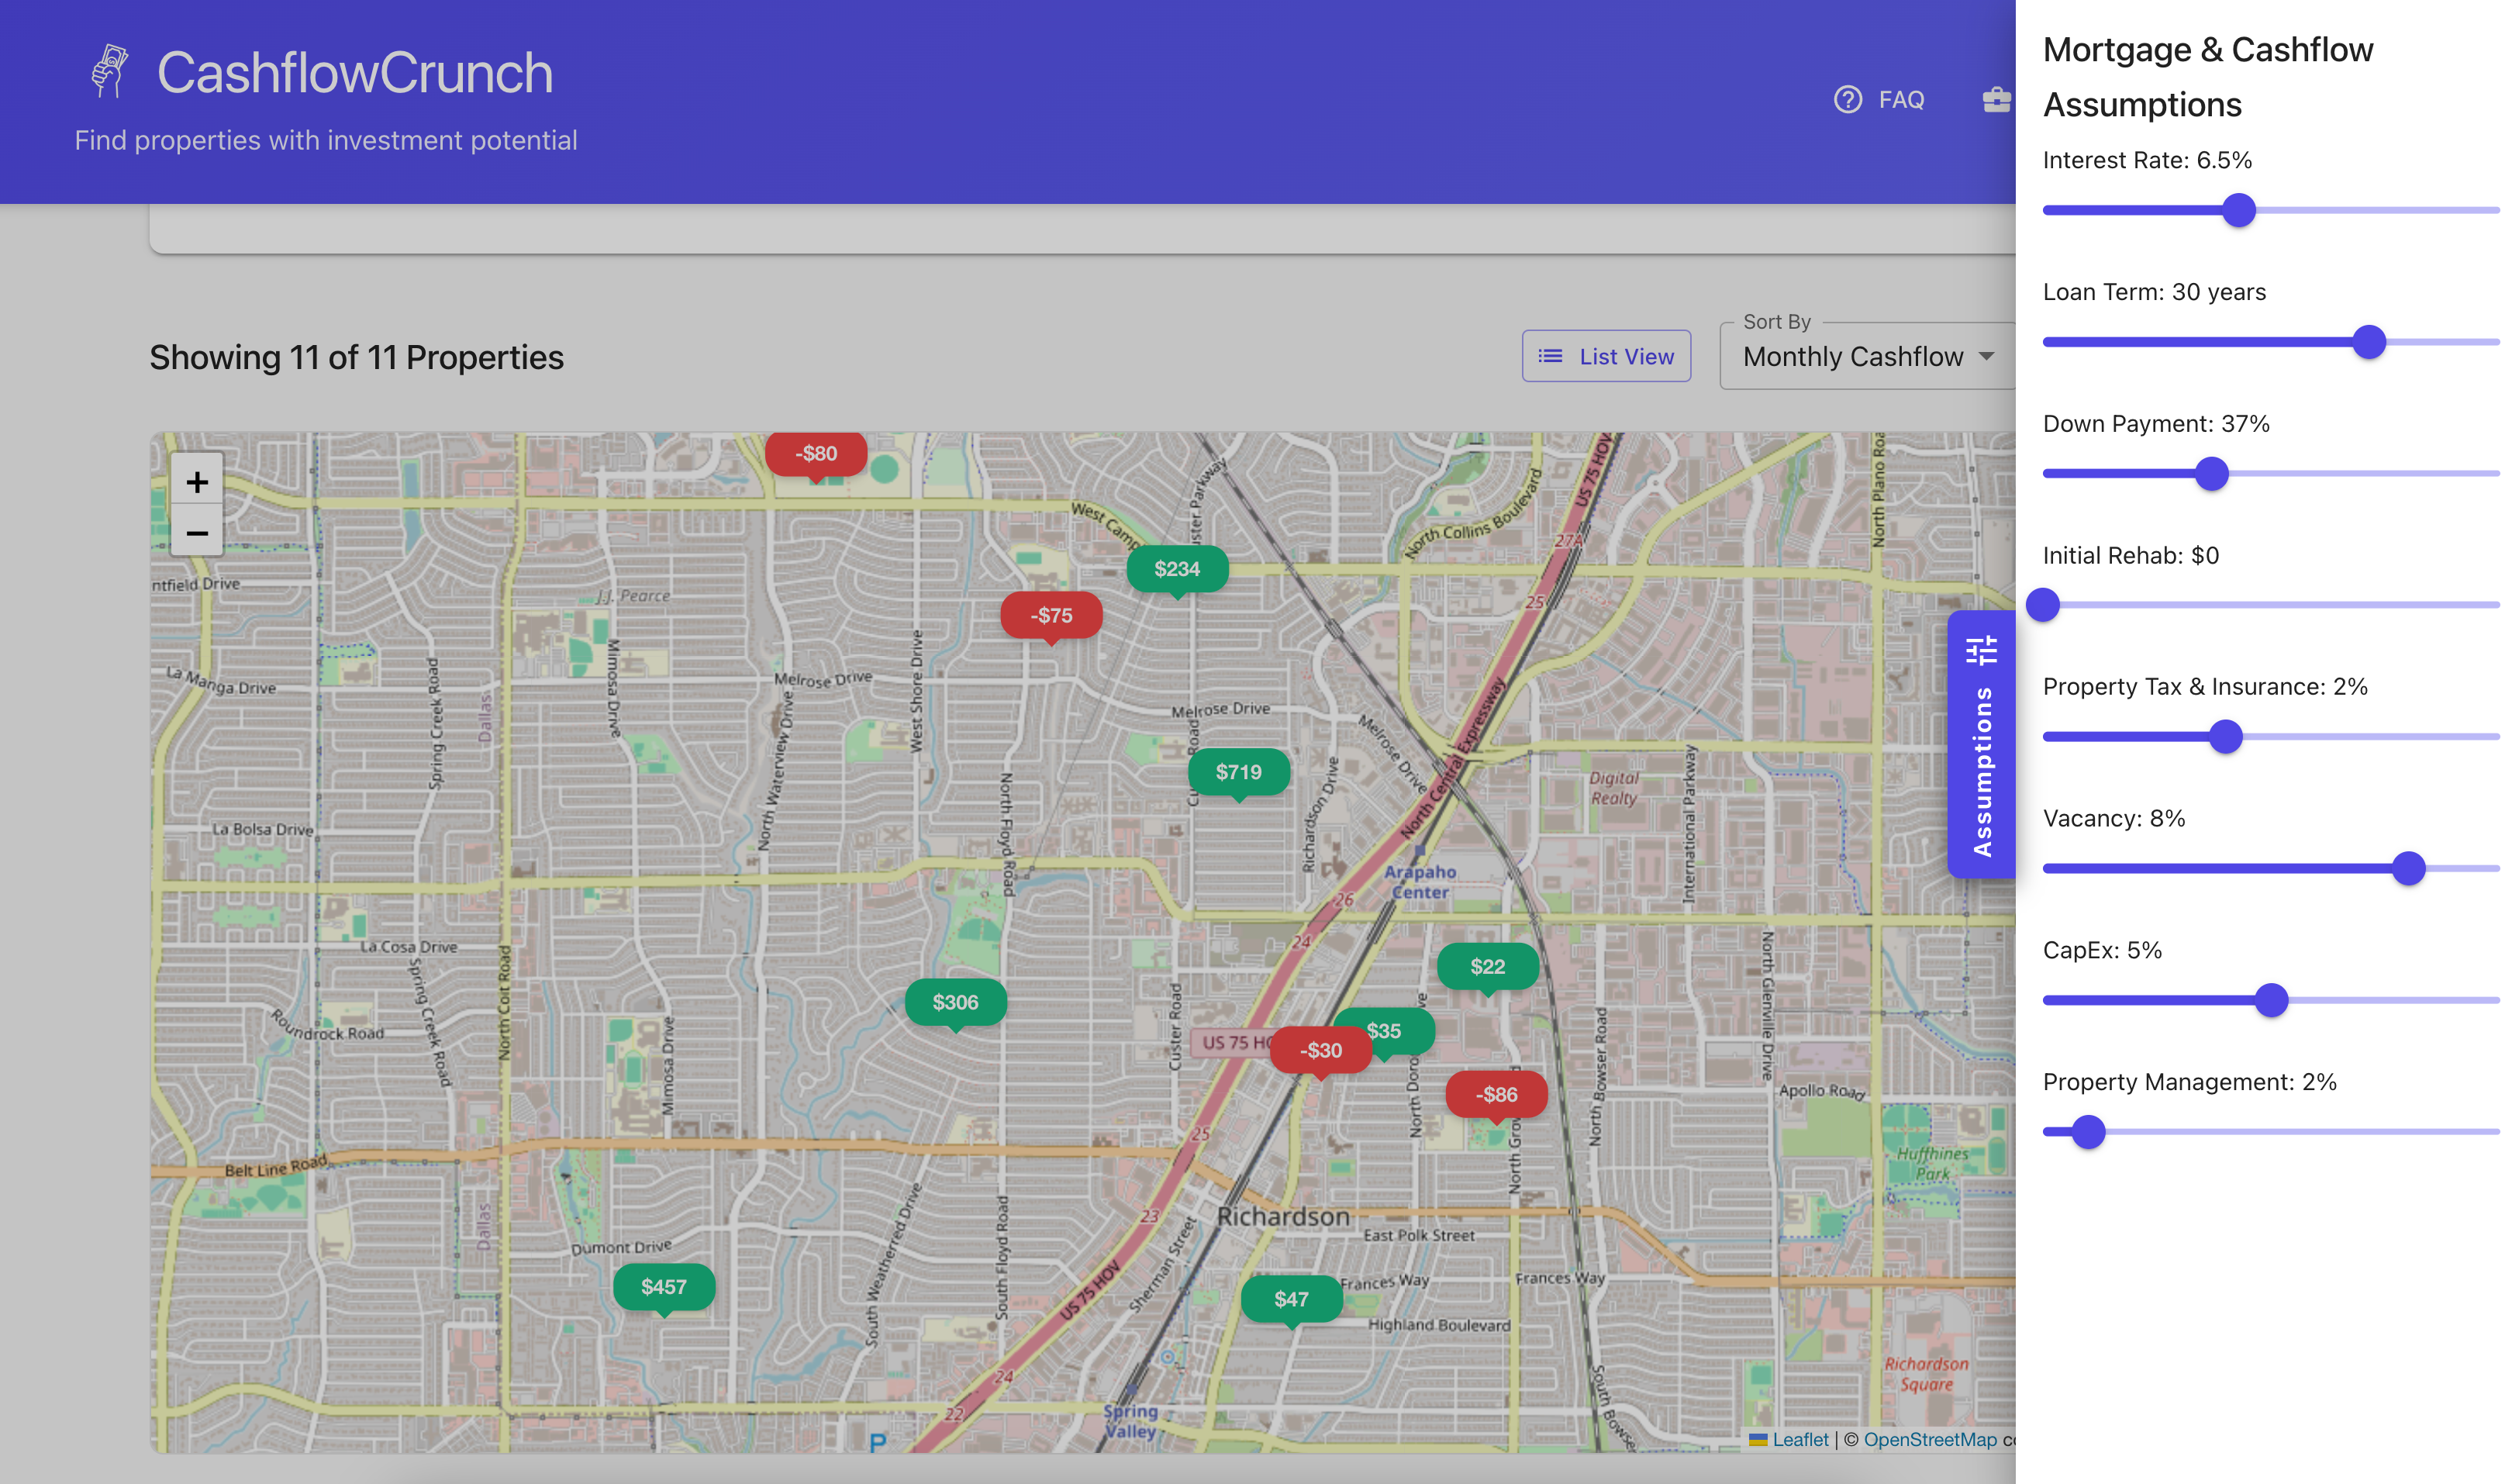The image size is (2512, 1484).
Task: Click the $719 cashflow map marker
Action: coord(1238,772)
